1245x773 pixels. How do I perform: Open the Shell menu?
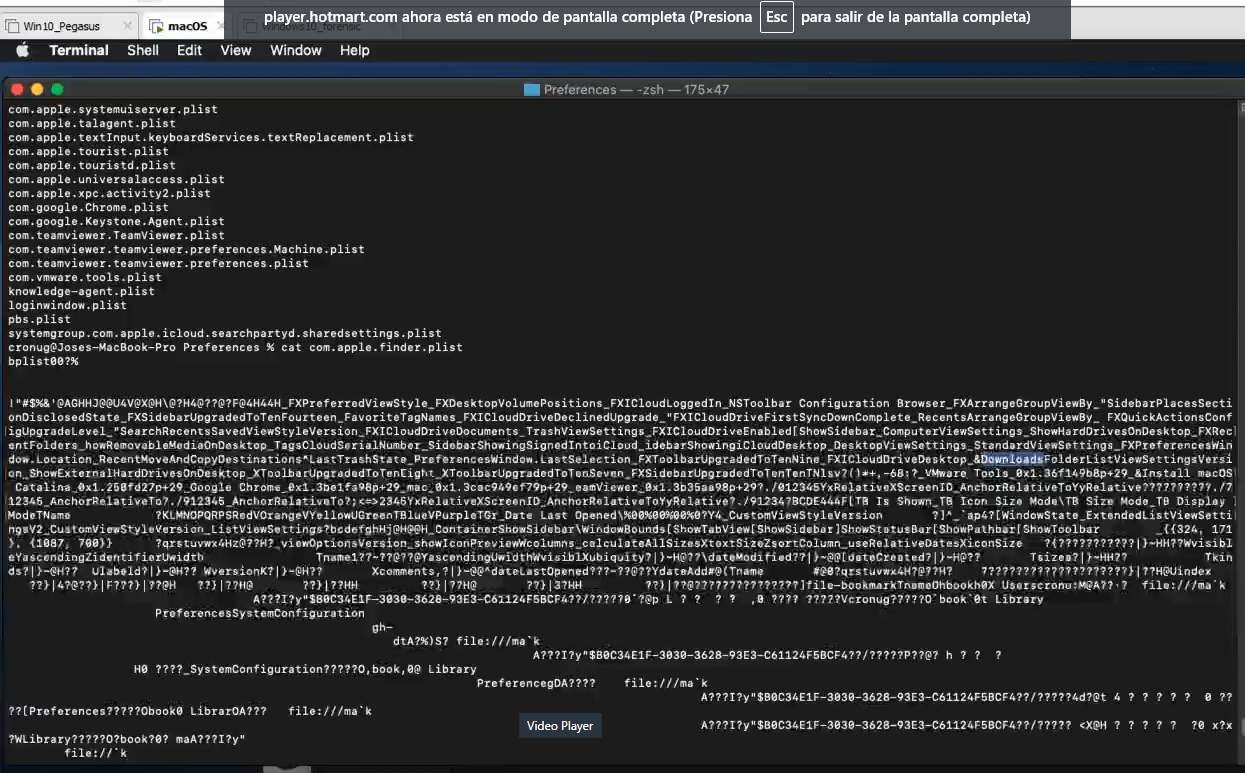click(142, 50)
